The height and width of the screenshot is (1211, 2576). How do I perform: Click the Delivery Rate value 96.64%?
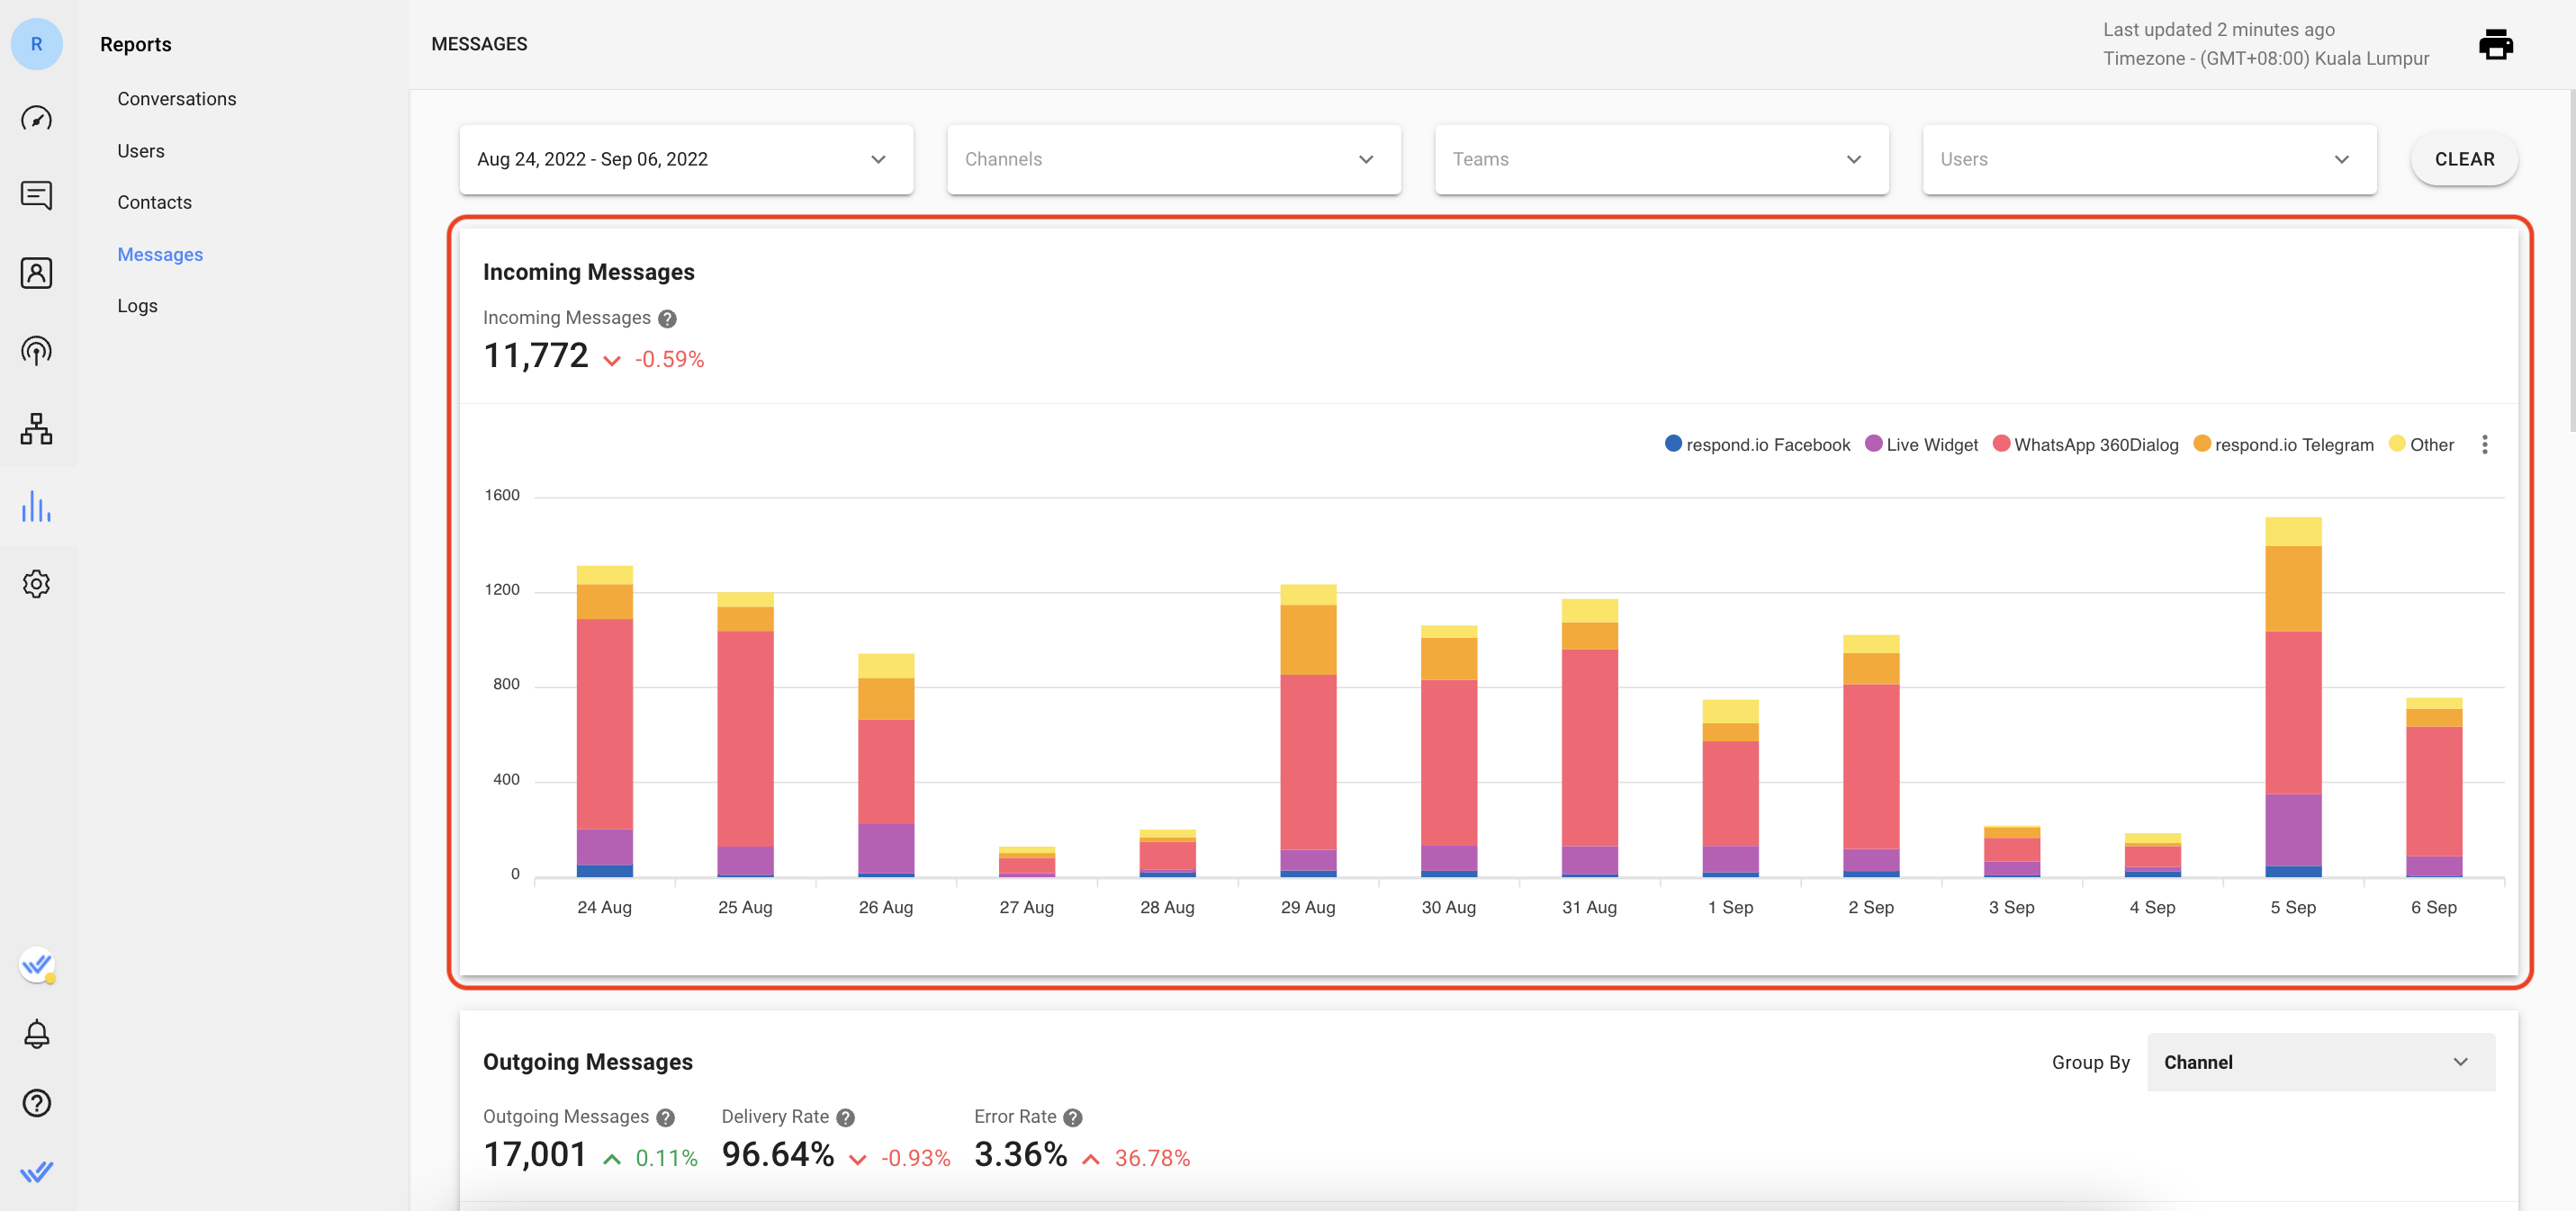[778, 1155]
